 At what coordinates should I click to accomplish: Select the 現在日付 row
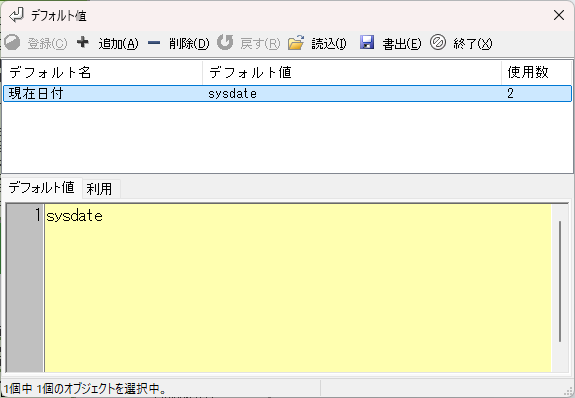click(287, 94)
